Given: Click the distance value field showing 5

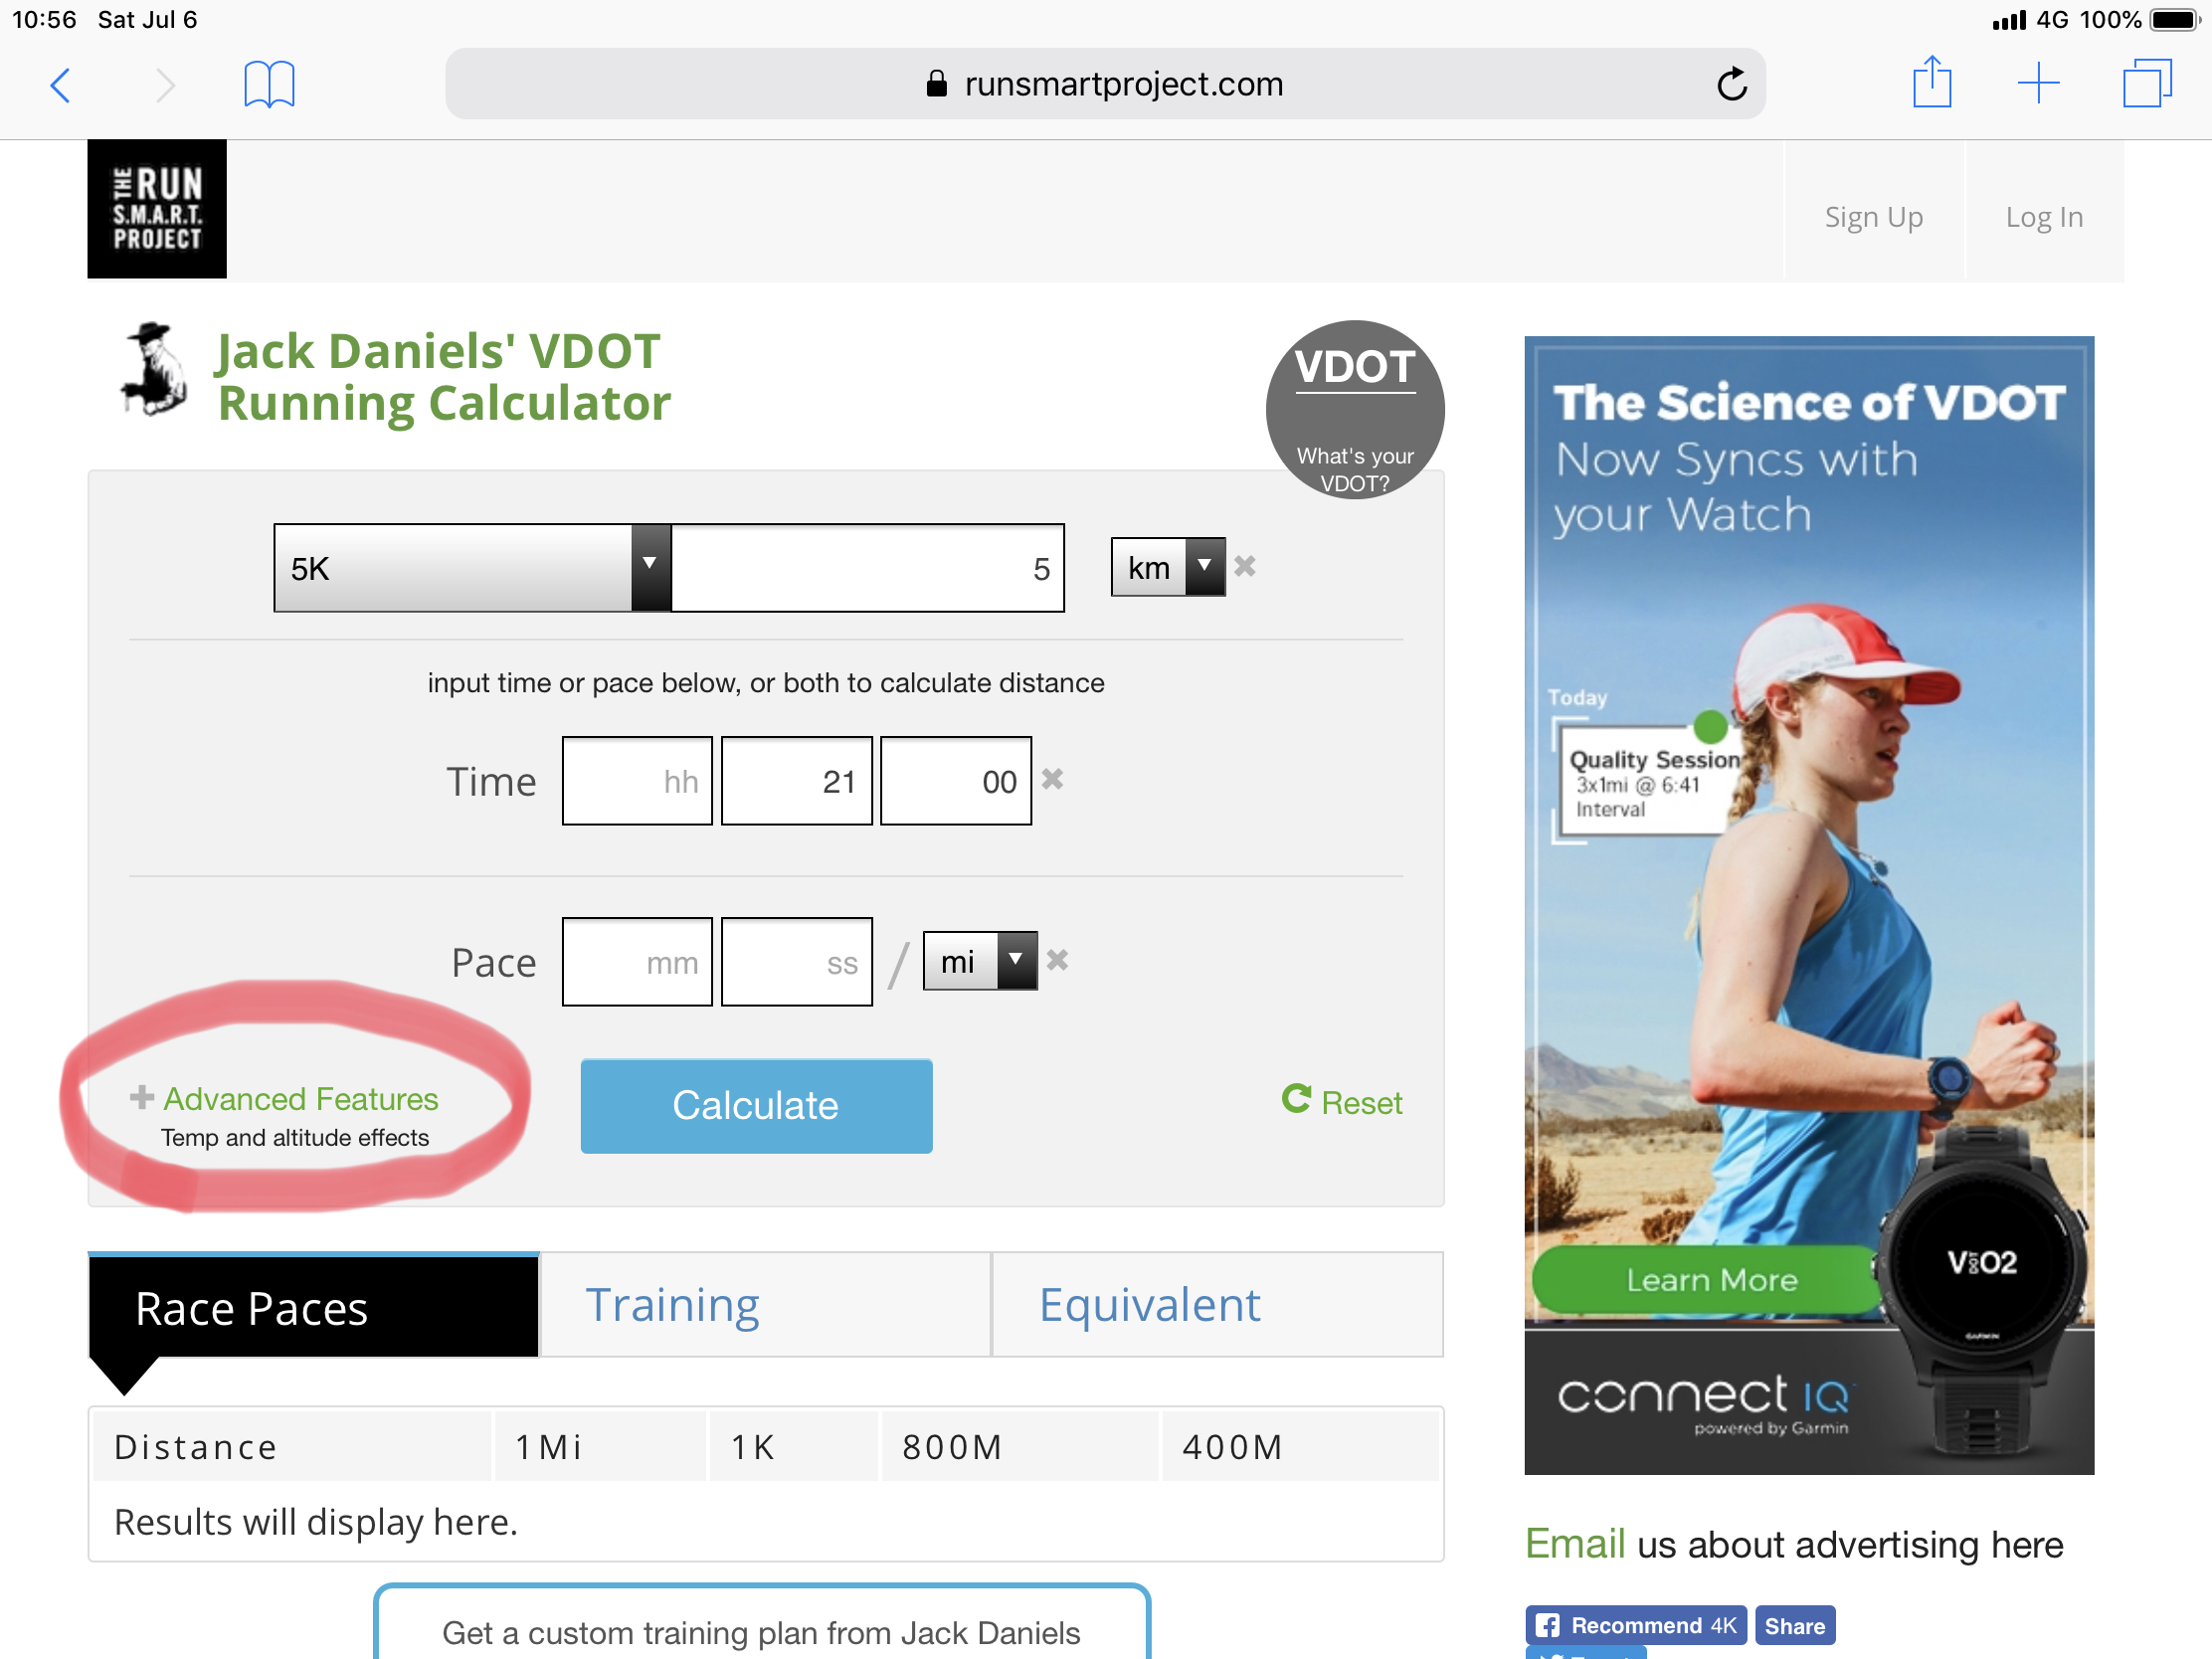Looking at the screenshot, I should point(868,568).
